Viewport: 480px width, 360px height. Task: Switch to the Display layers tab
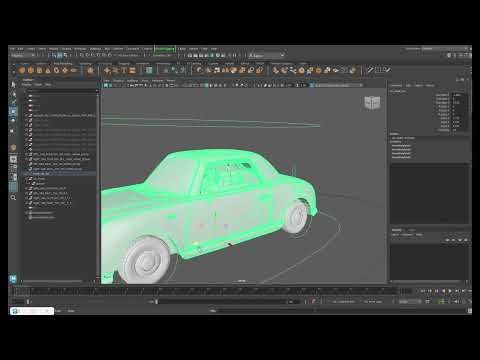point(396,230)
